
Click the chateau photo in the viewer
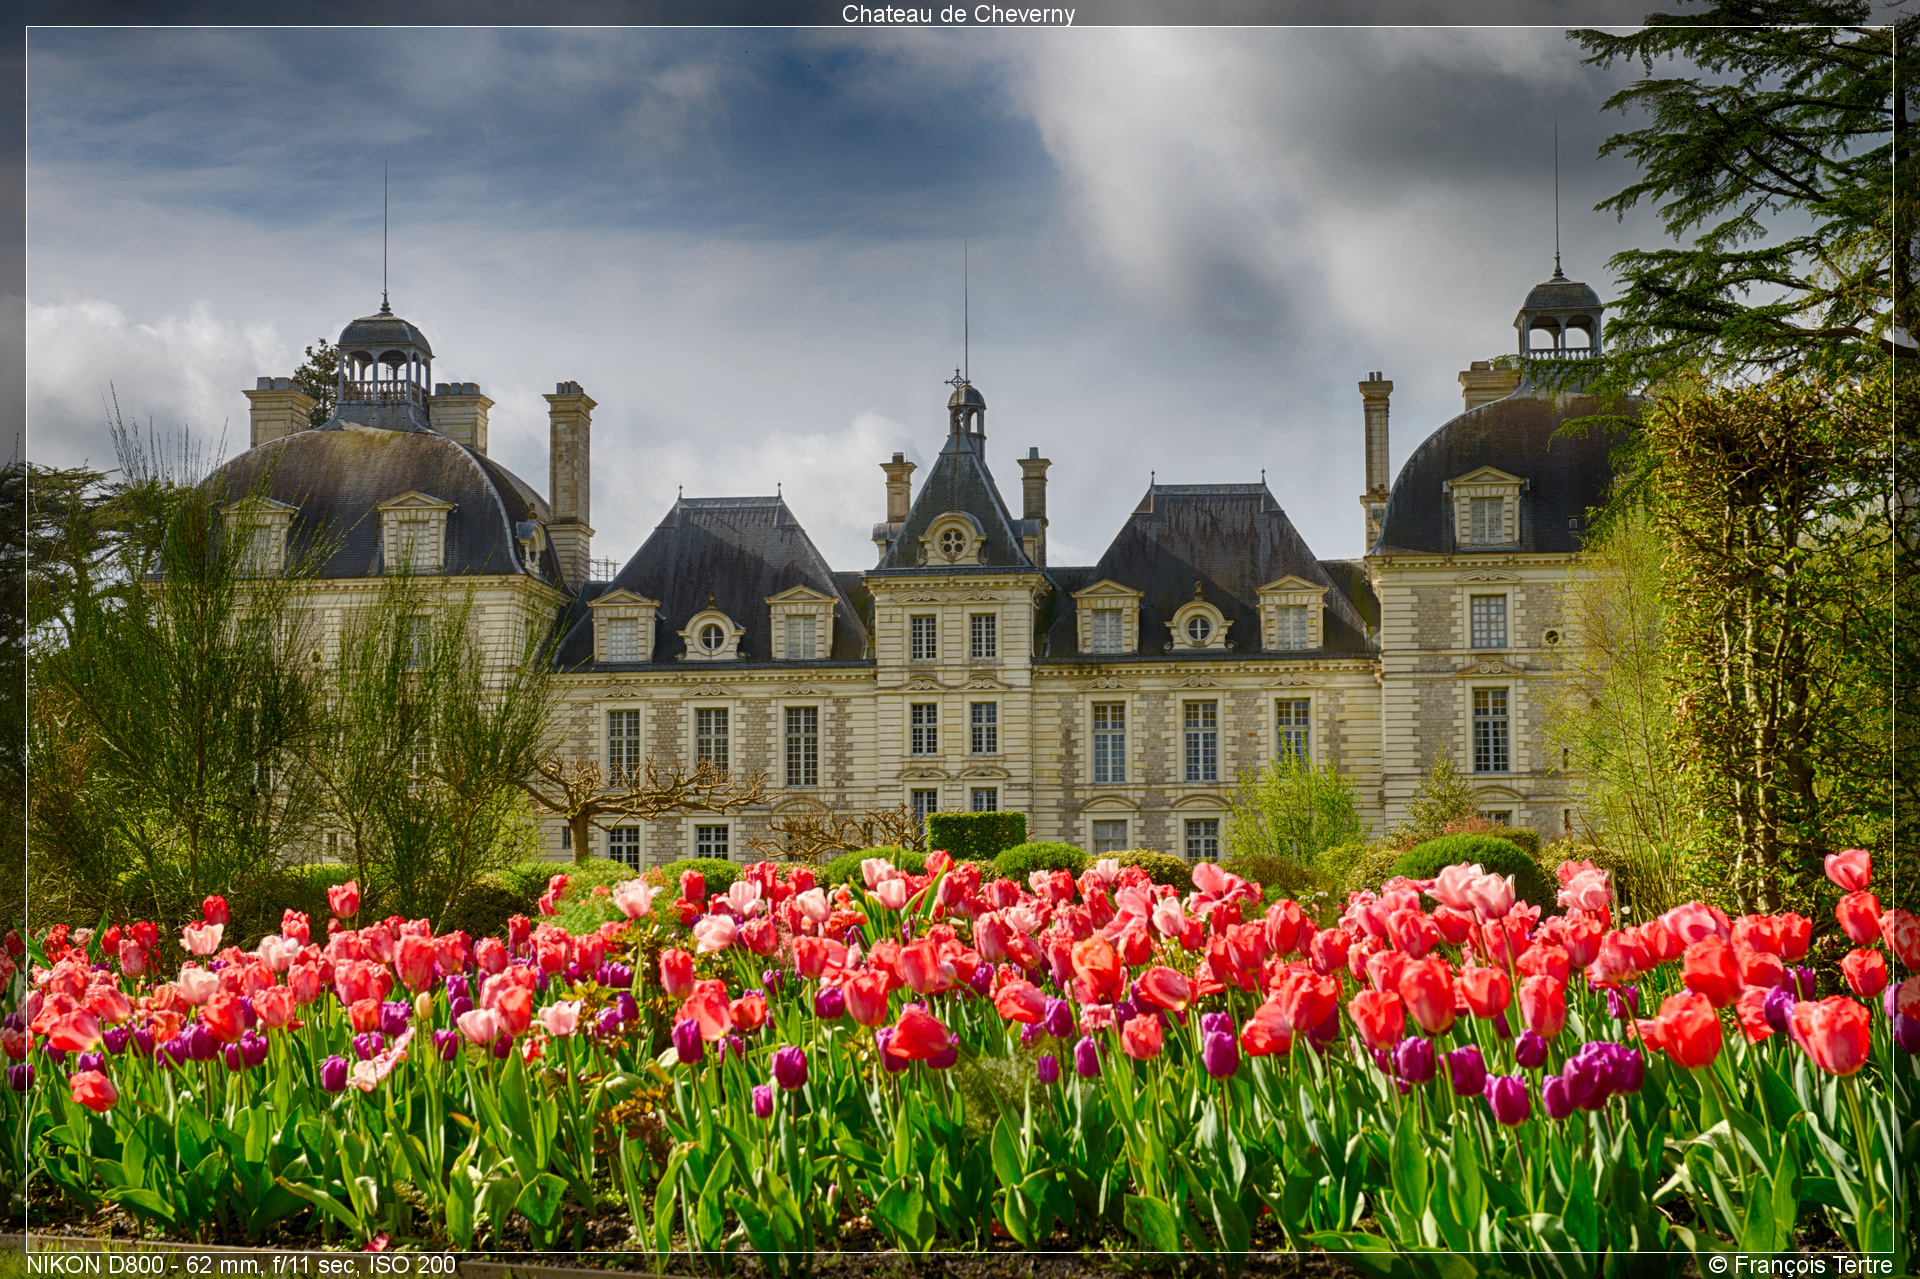coord(960,639)
